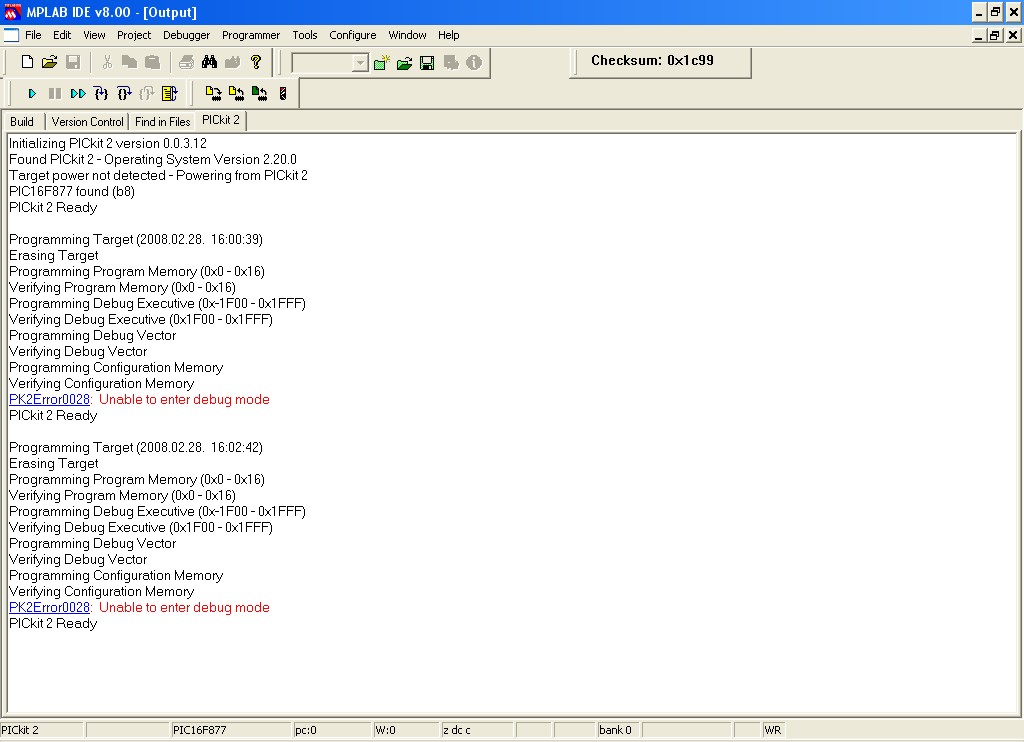Click the Program Target Device icon
This screenshot has height=742, width=1024.
pyautogui.click(x=213, y=94)
